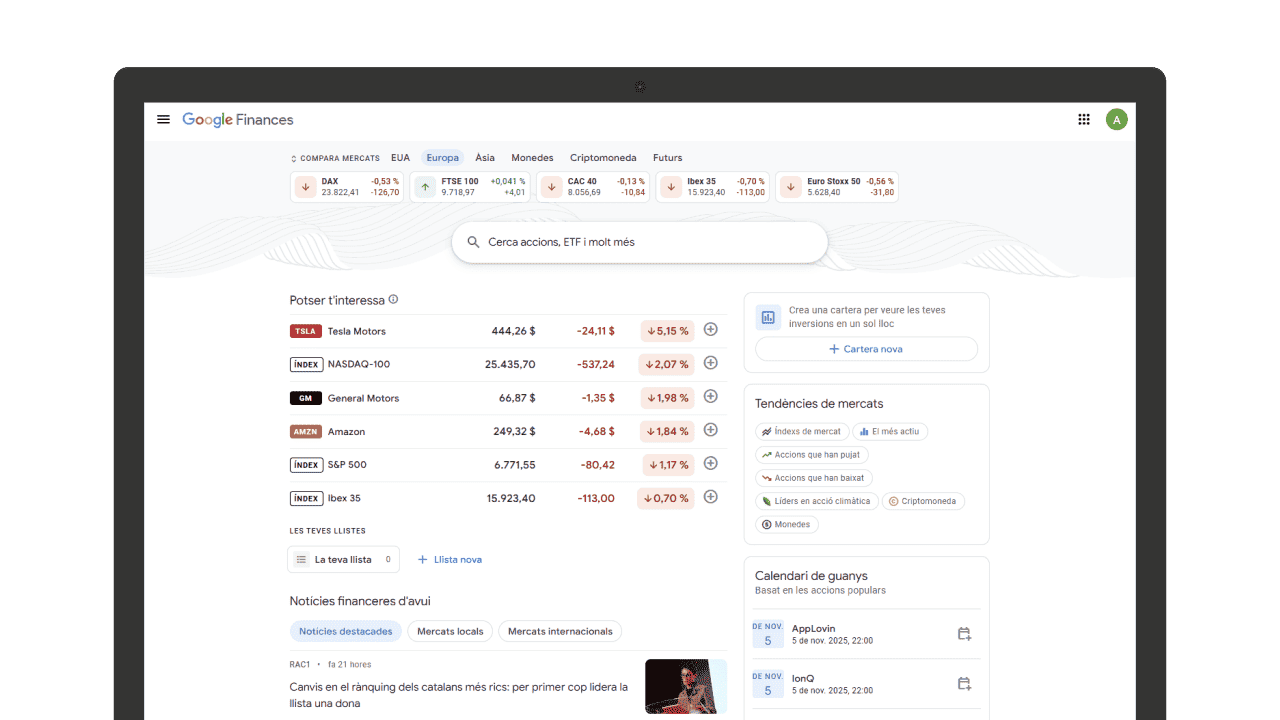Viewport: 1280px width, 720px height.
Task: View info tooltip next to Potser t'interessa
Action: point(394,298)
